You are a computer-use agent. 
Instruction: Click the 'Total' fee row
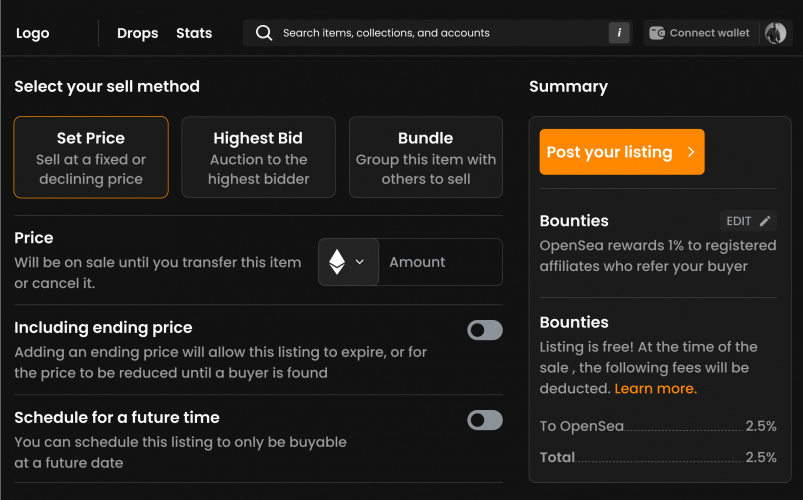[x=658, y=457]
